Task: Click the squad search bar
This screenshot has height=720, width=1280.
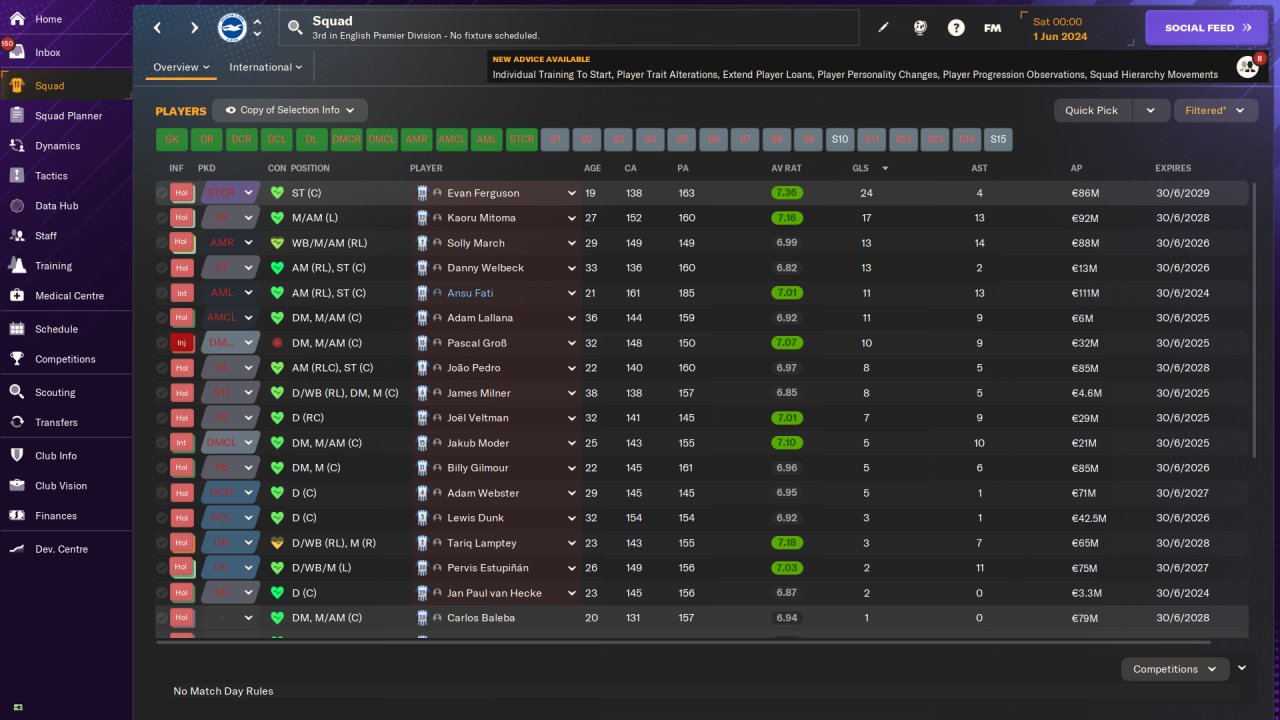Action: coord(569,28)
